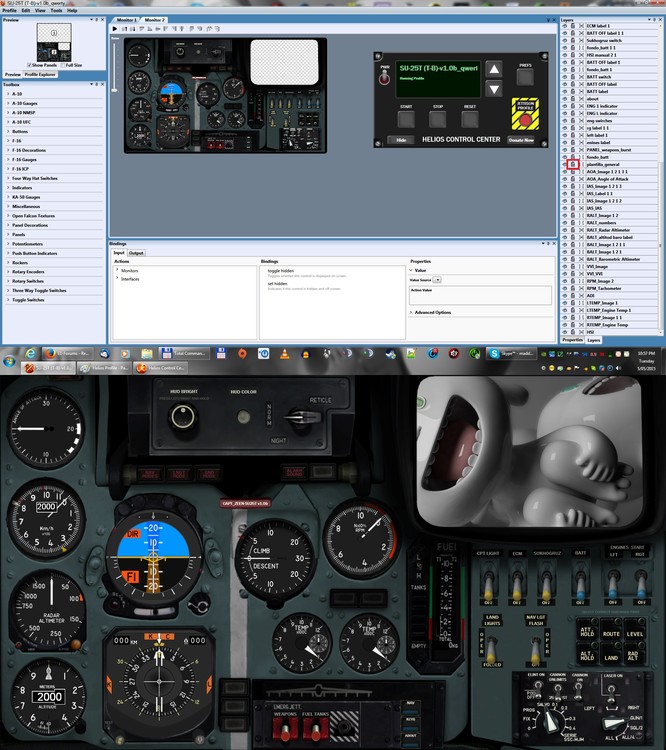Screen dimensions: 666x750
Task: Toggle snap icon on IAS_IAS row
Action: 581,208
